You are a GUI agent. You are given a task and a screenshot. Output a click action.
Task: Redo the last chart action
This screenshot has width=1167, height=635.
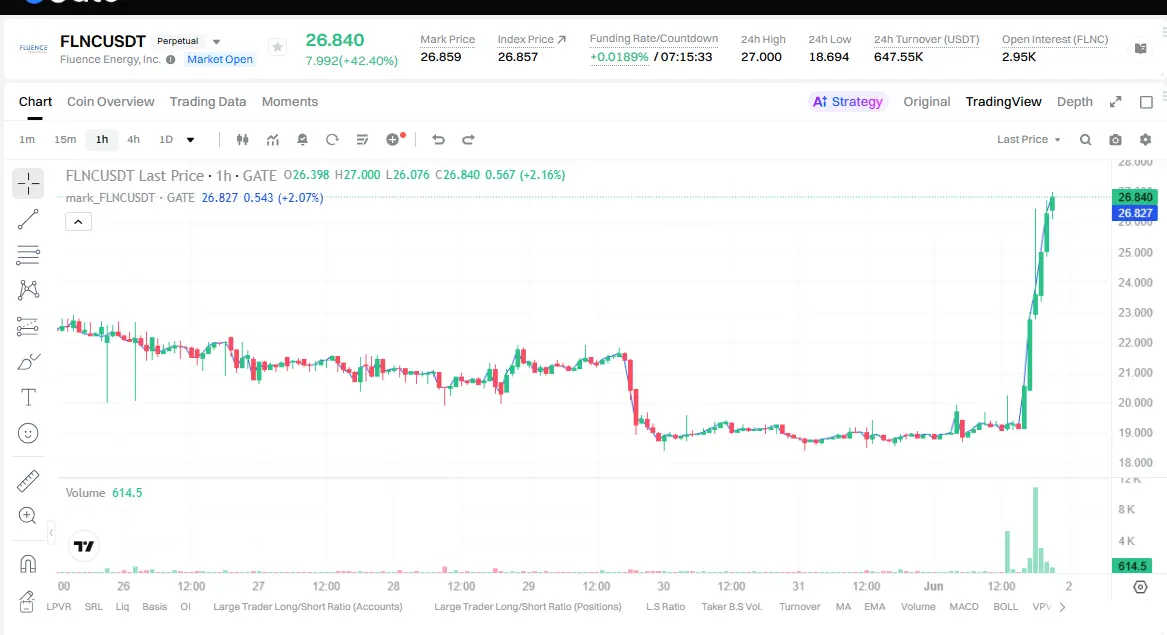click(468, 139)
